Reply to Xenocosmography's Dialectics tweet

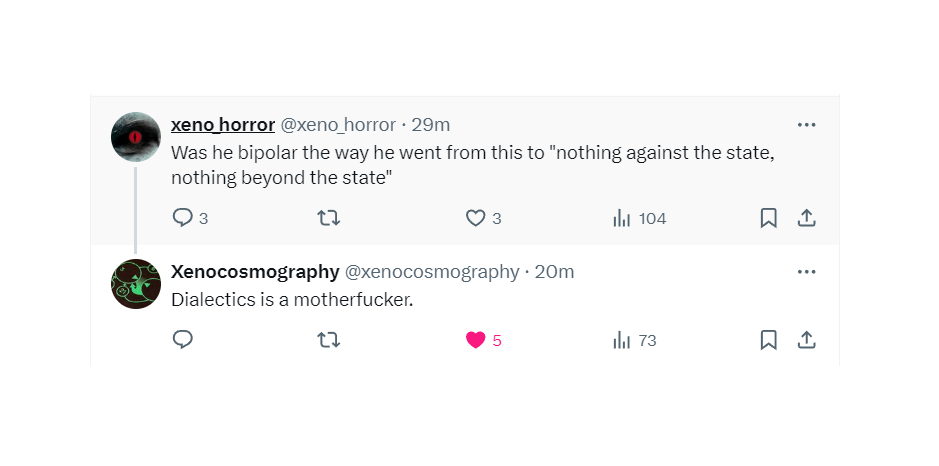point(183,340)
